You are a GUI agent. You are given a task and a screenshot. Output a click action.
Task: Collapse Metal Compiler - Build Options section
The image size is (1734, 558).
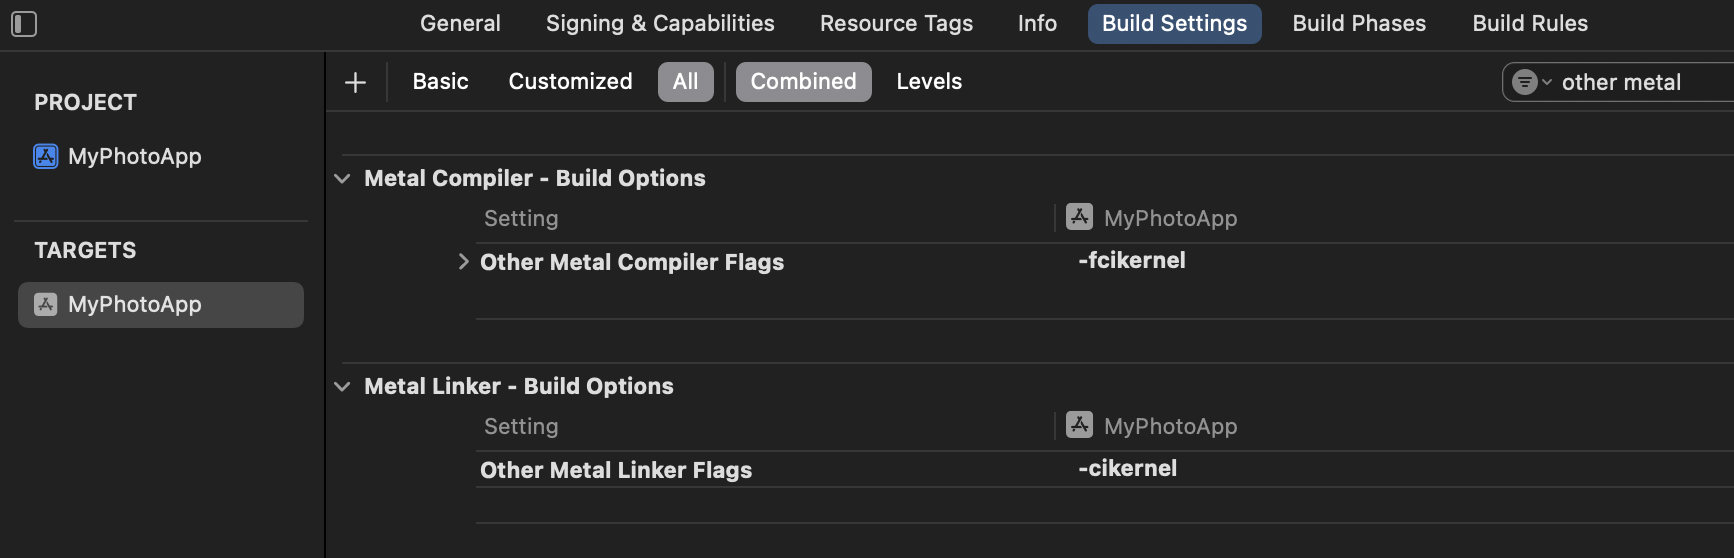[343, 178]
